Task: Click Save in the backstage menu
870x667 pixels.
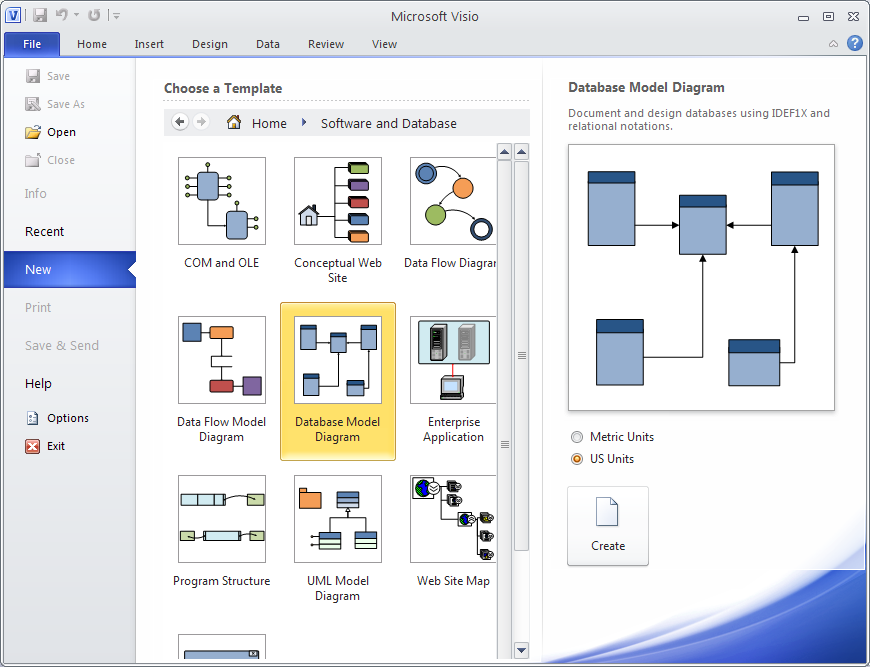Action: pyautogui.click(x=48, y=76)
